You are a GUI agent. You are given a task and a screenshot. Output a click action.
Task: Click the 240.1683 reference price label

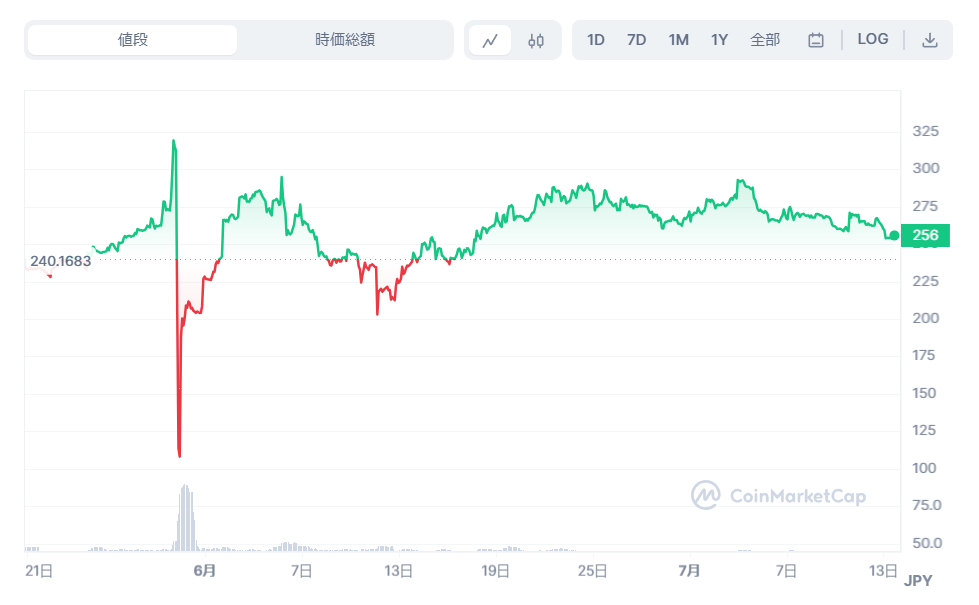click(x=61, y=260)
